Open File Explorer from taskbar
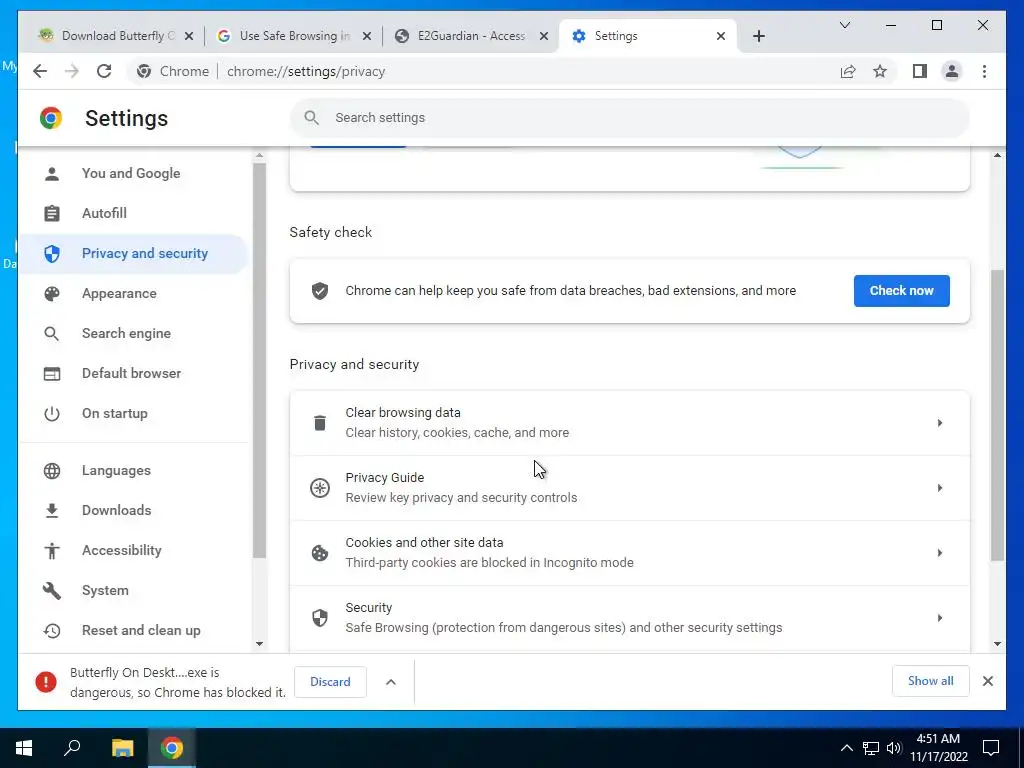 123,748
